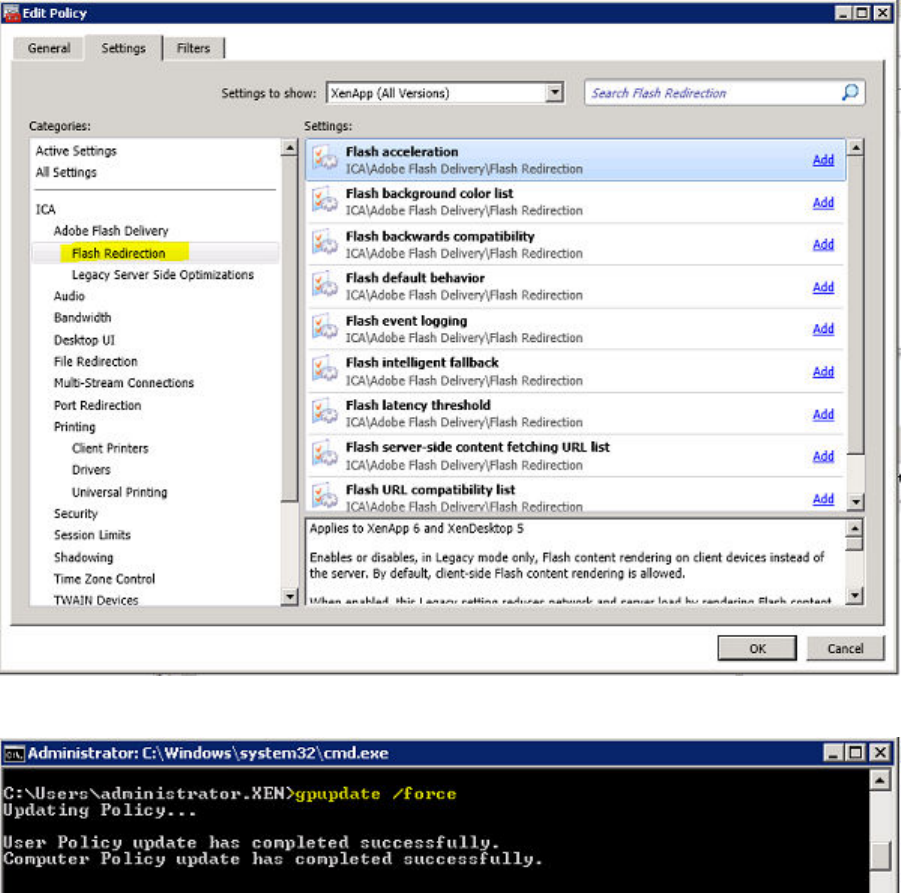The height and width of the screenshot is (893, 901).
Task: Select the Session Limits category
Action: pyautogui.click(x=92, y=536)
